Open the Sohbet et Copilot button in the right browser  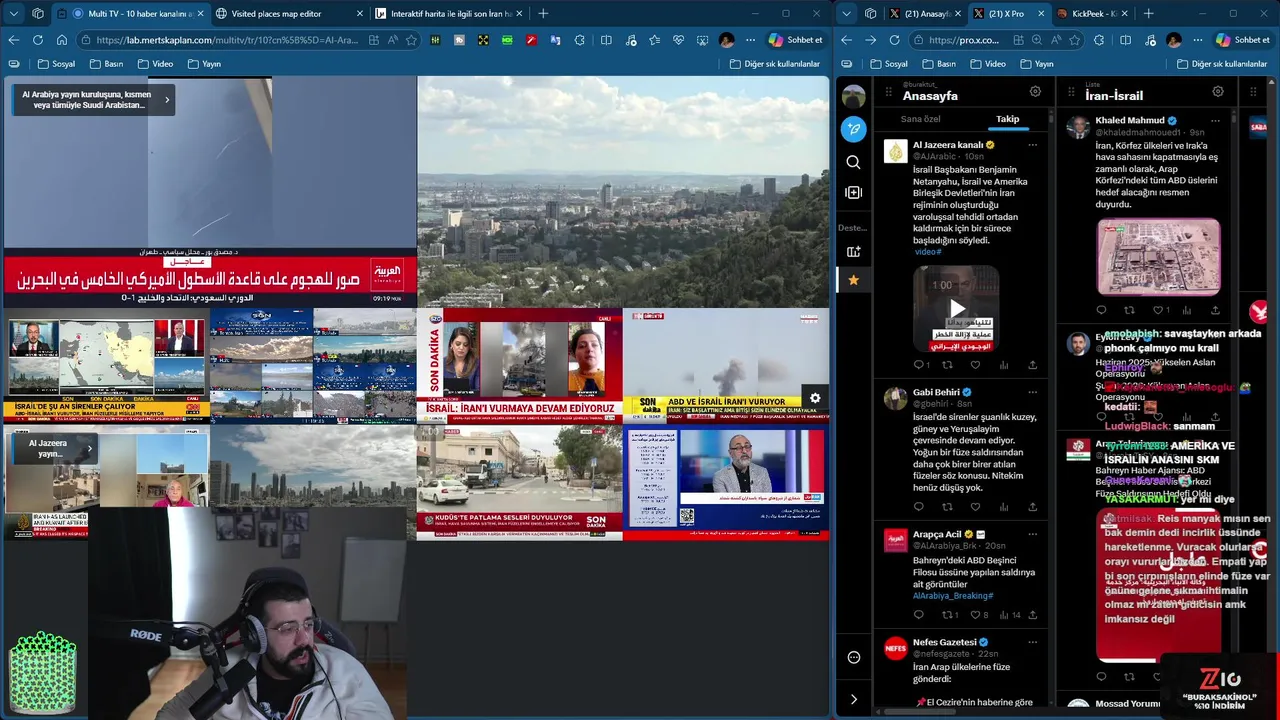coord(1242,40)
